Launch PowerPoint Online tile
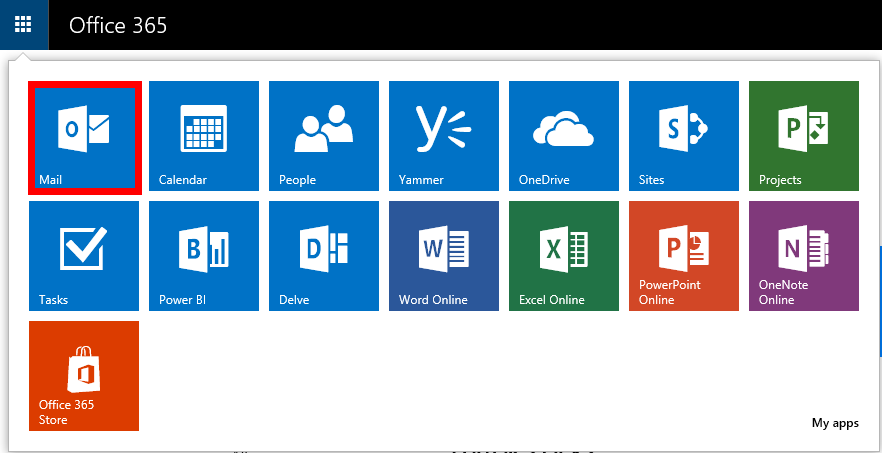The height and width of the screenshot is (453, 882). [684, 256]
